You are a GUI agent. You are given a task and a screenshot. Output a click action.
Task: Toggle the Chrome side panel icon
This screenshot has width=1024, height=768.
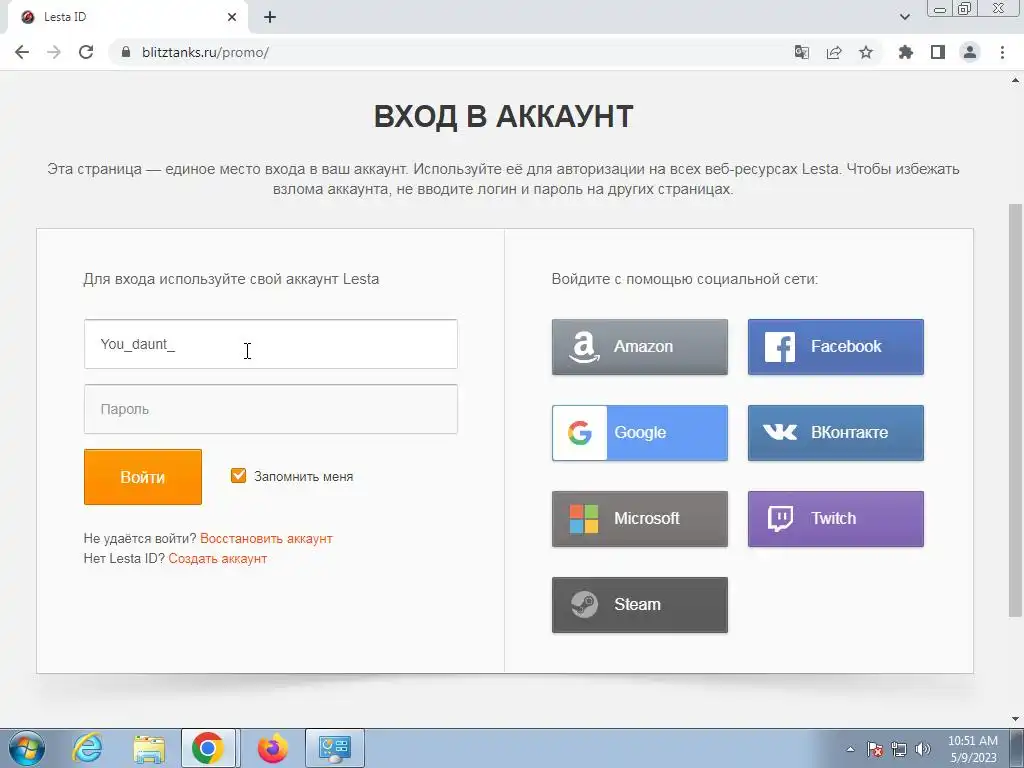(938, 52)
